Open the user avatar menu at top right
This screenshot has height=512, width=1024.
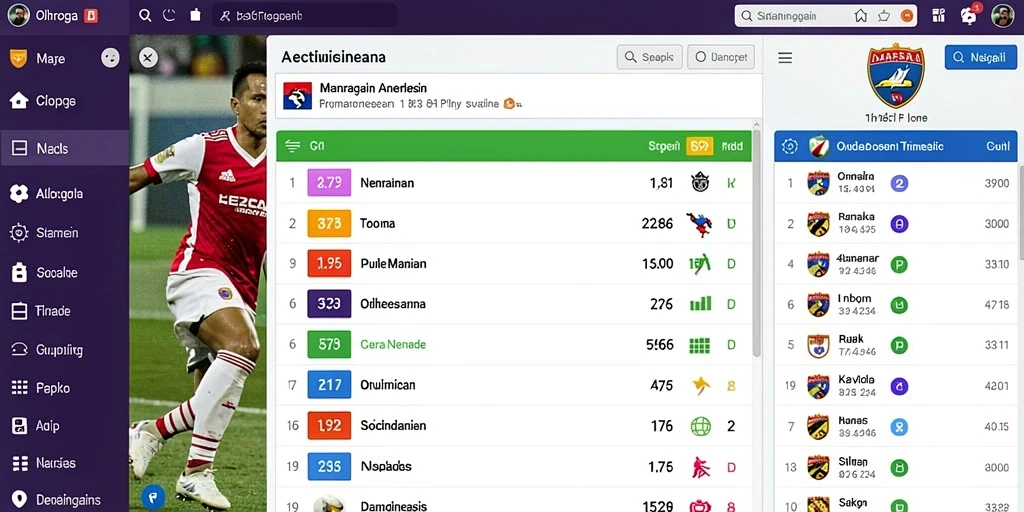pos(1002,16)
